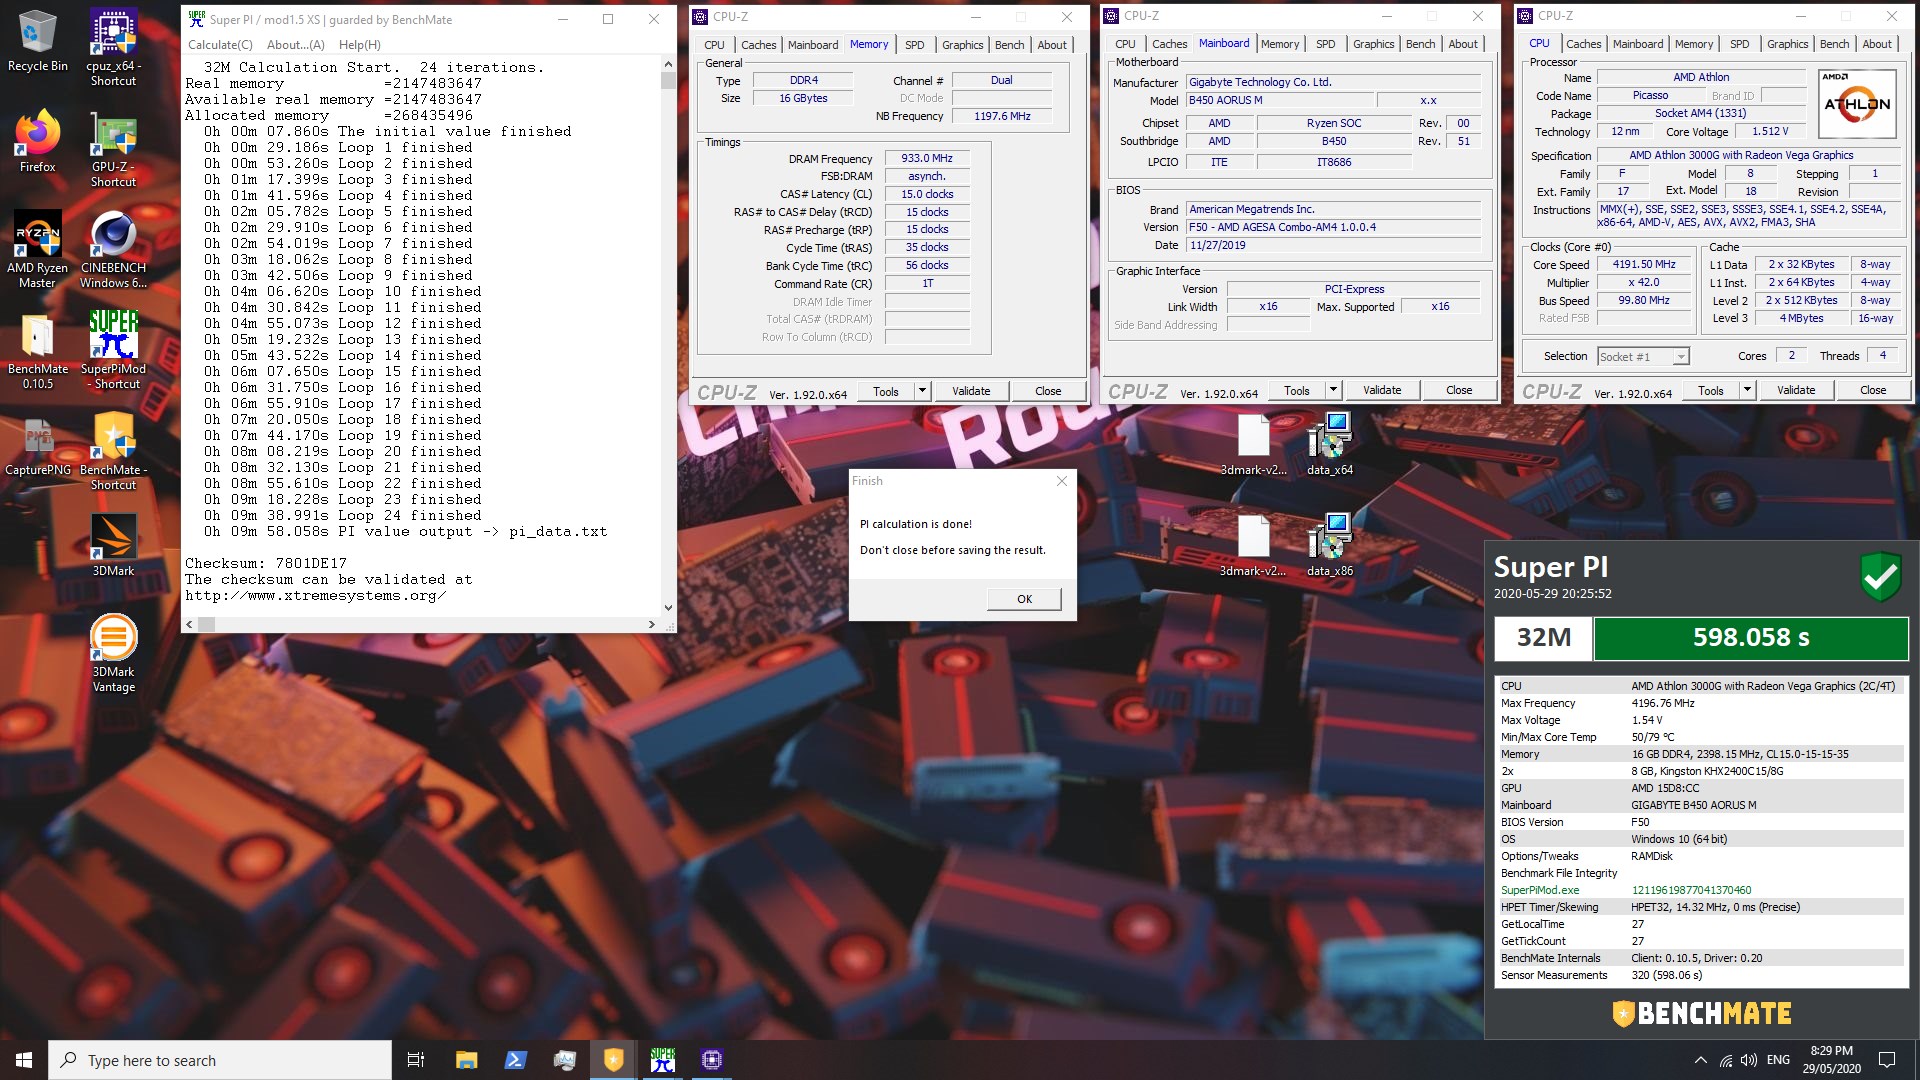
Task: Open Firefox from the desktop
Action: [x=37, y=142]
